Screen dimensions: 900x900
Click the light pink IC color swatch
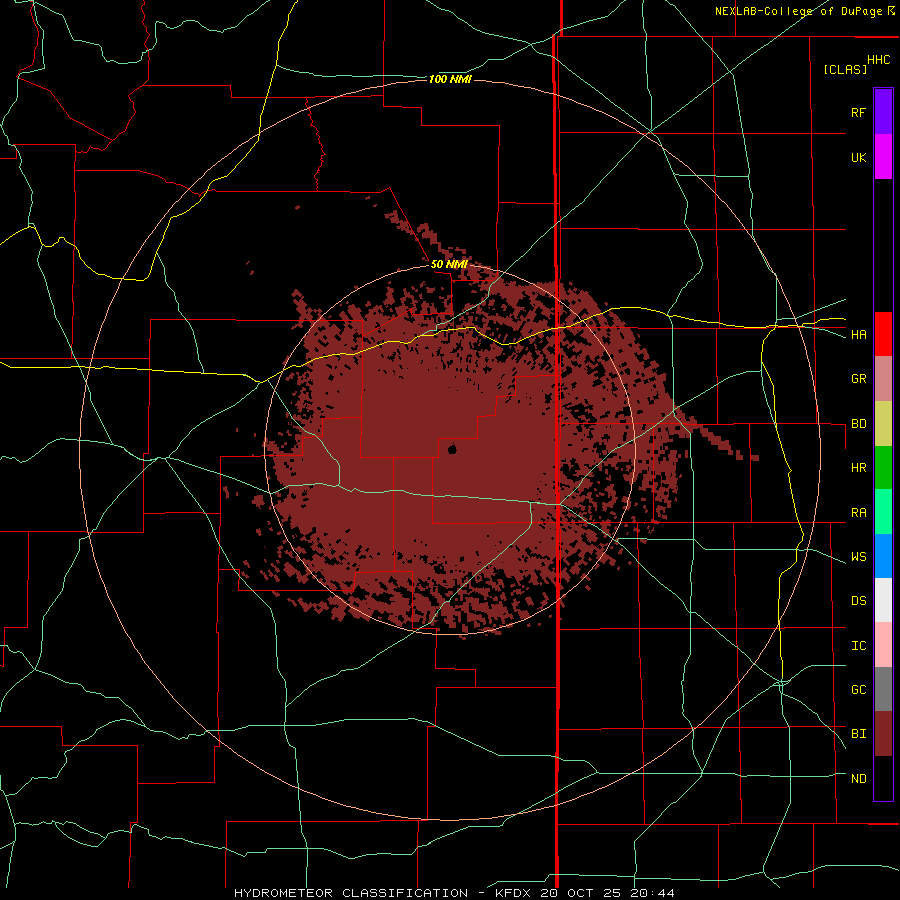pyautogui.click(x=883, y=645)
